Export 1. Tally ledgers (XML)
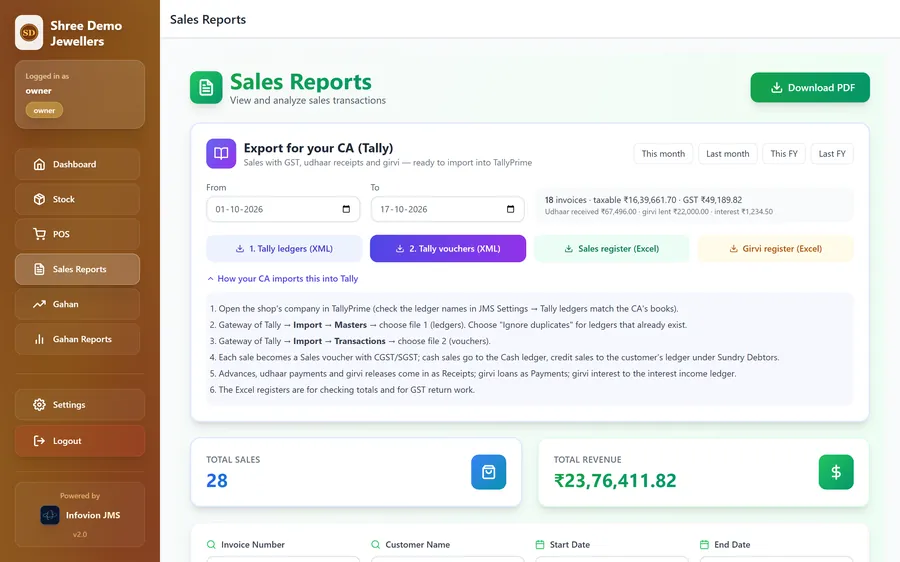Screen dimensions: 900x562 pos(284,249)
